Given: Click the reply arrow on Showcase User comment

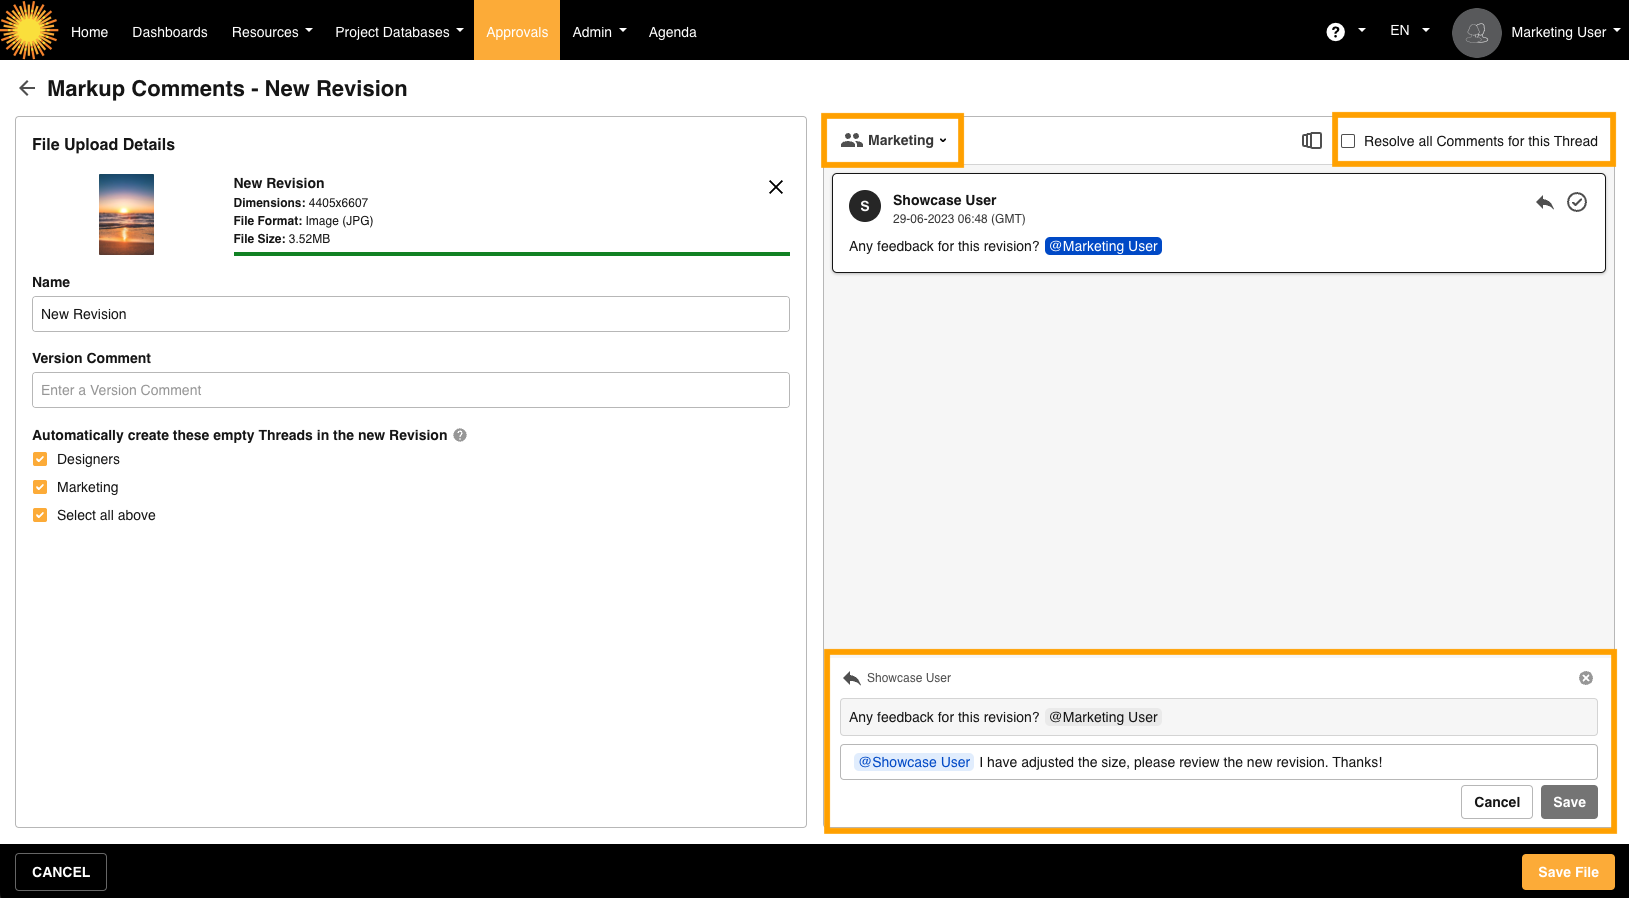Looking at the screenshot, I should (x=1544, y=203).
